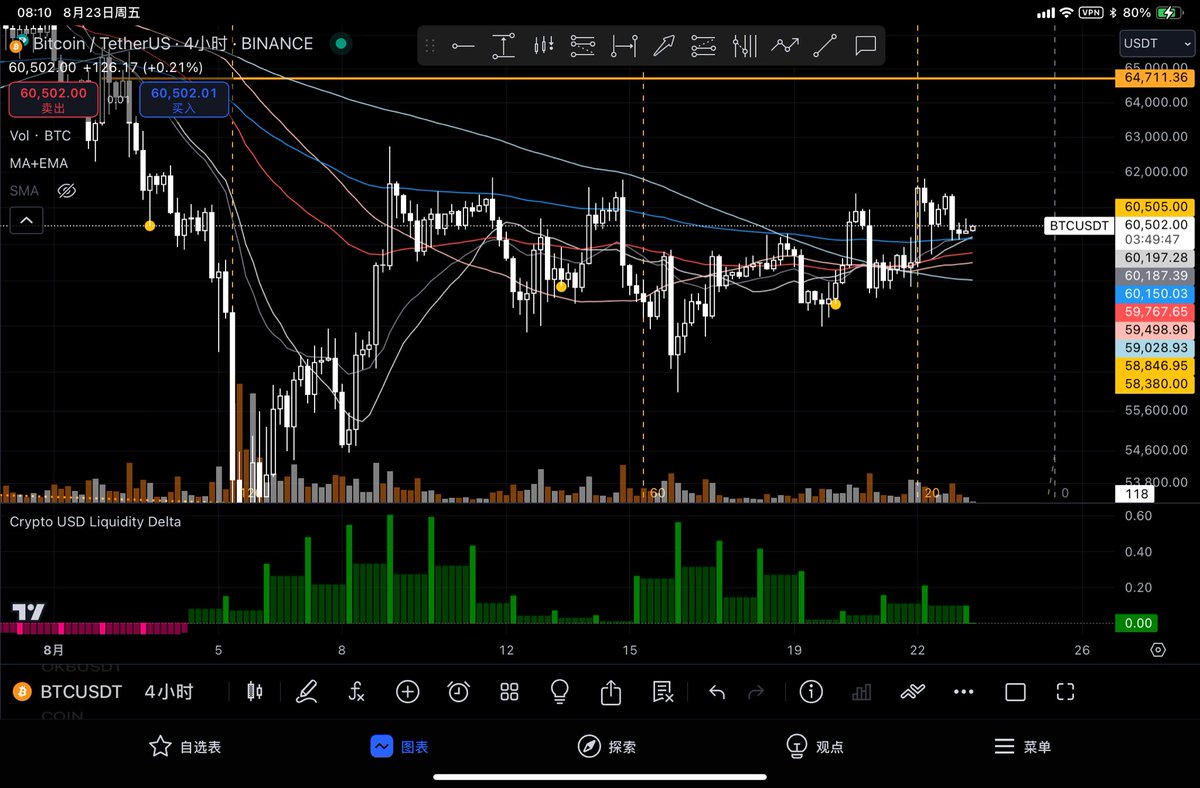This screenshot has width=1200, height=788.
Task: Open ideas with the lightbulb icon
Action: click(560, 692)
